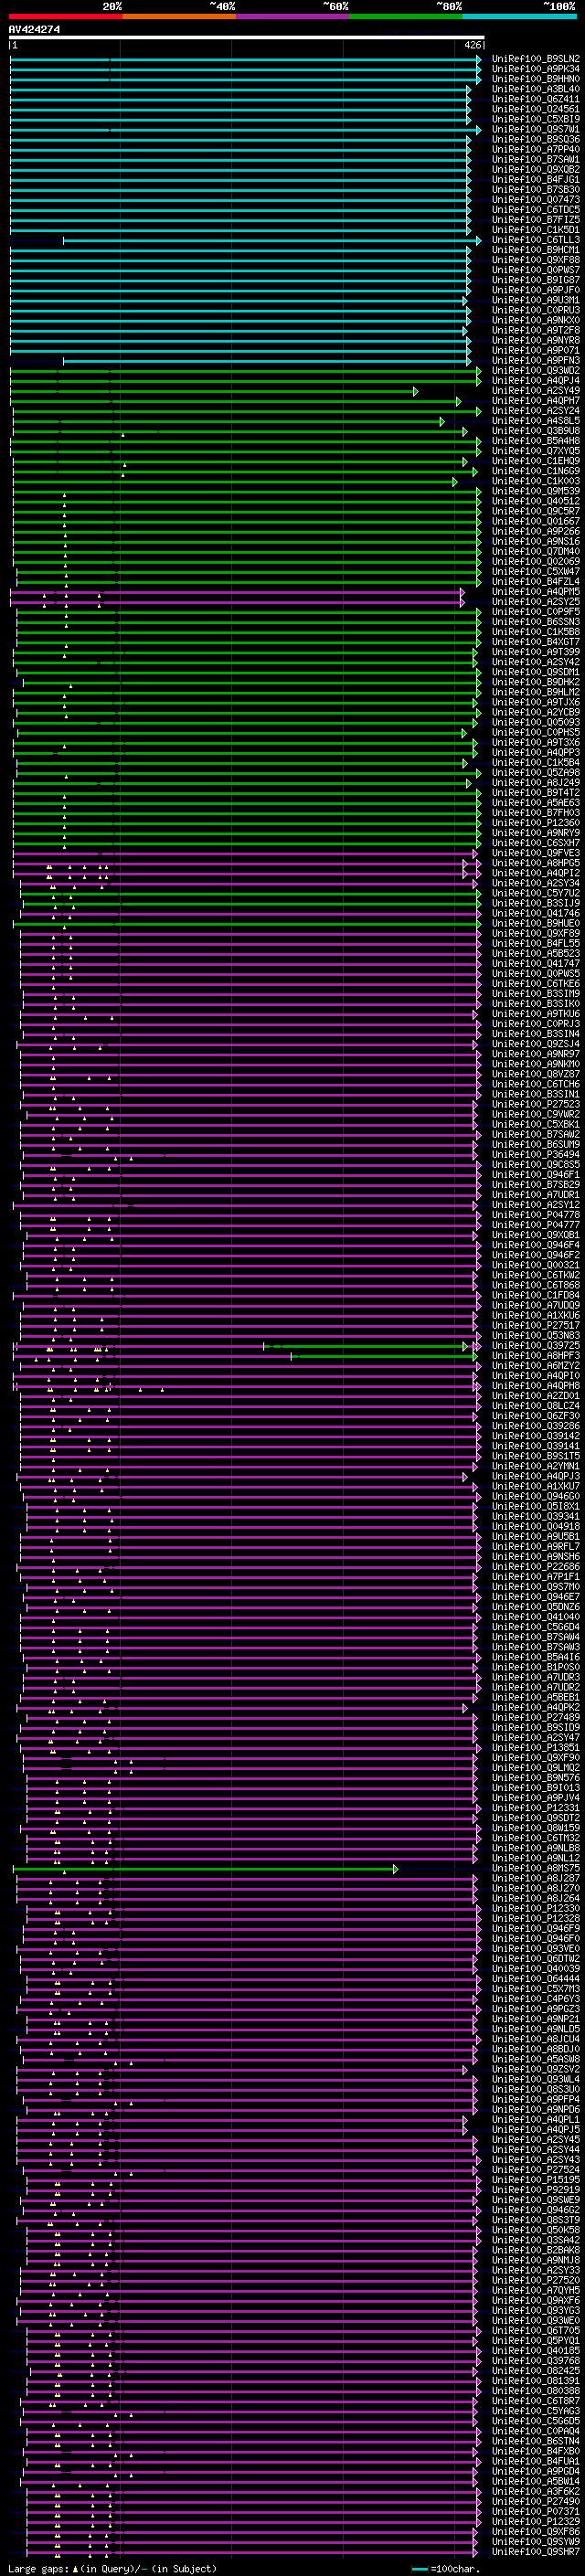This screenshot has height=2576, width=585.
Task: Open hit UniRef100_Q9S7W1
Action: coord(536,129)
